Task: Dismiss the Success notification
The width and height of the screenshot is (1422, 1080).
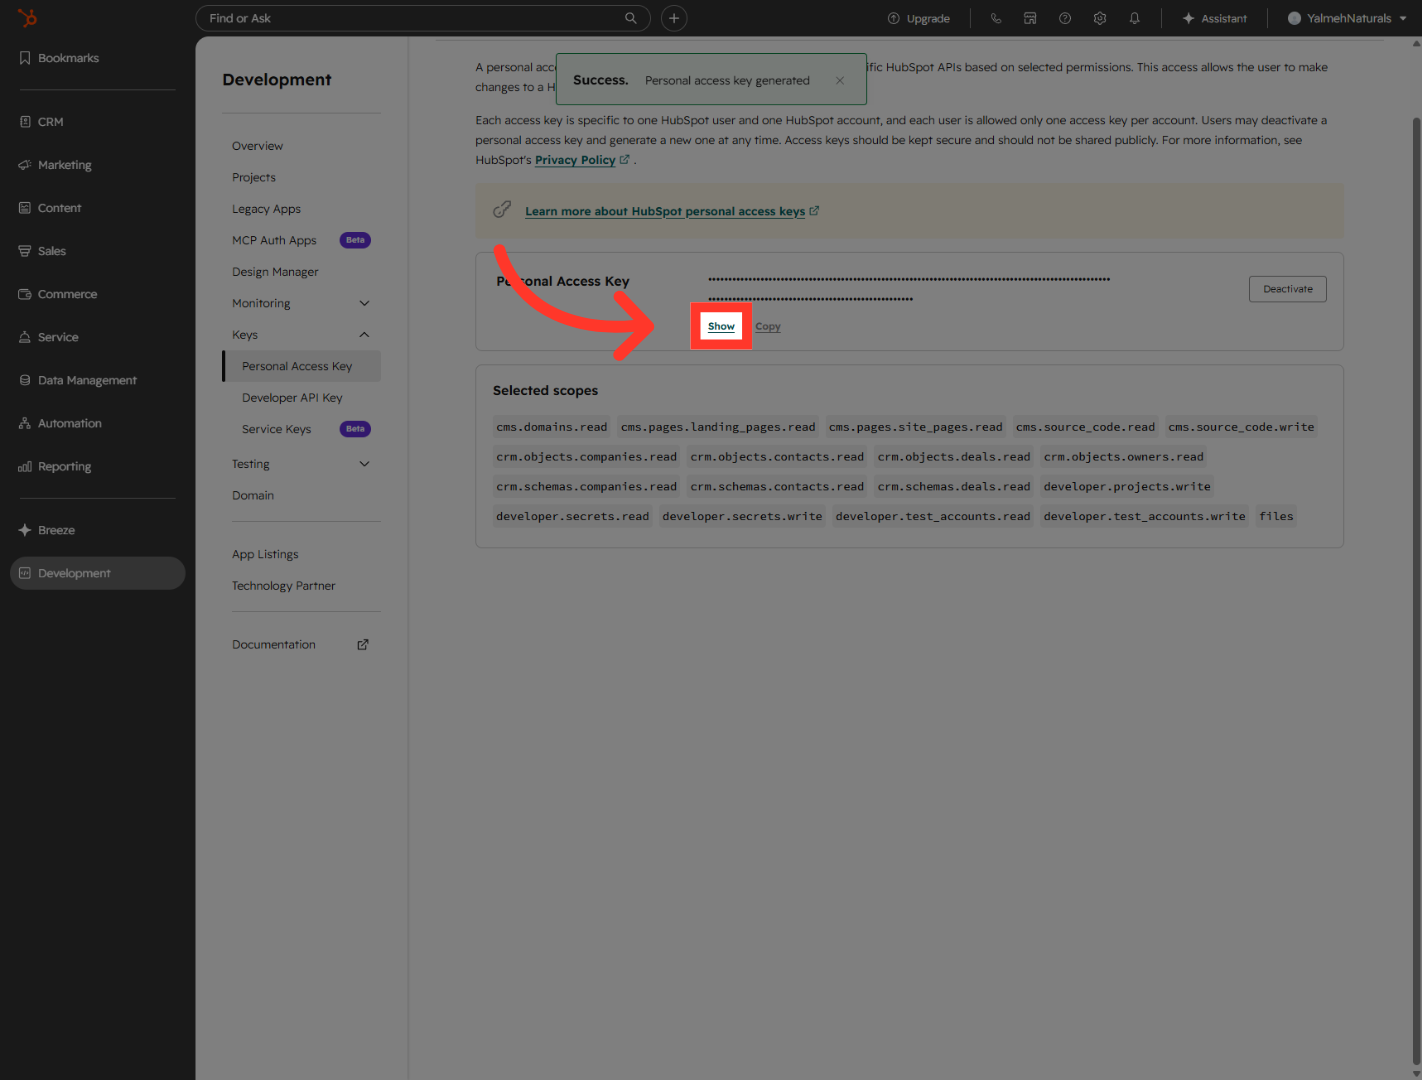Action: [840, 80]
